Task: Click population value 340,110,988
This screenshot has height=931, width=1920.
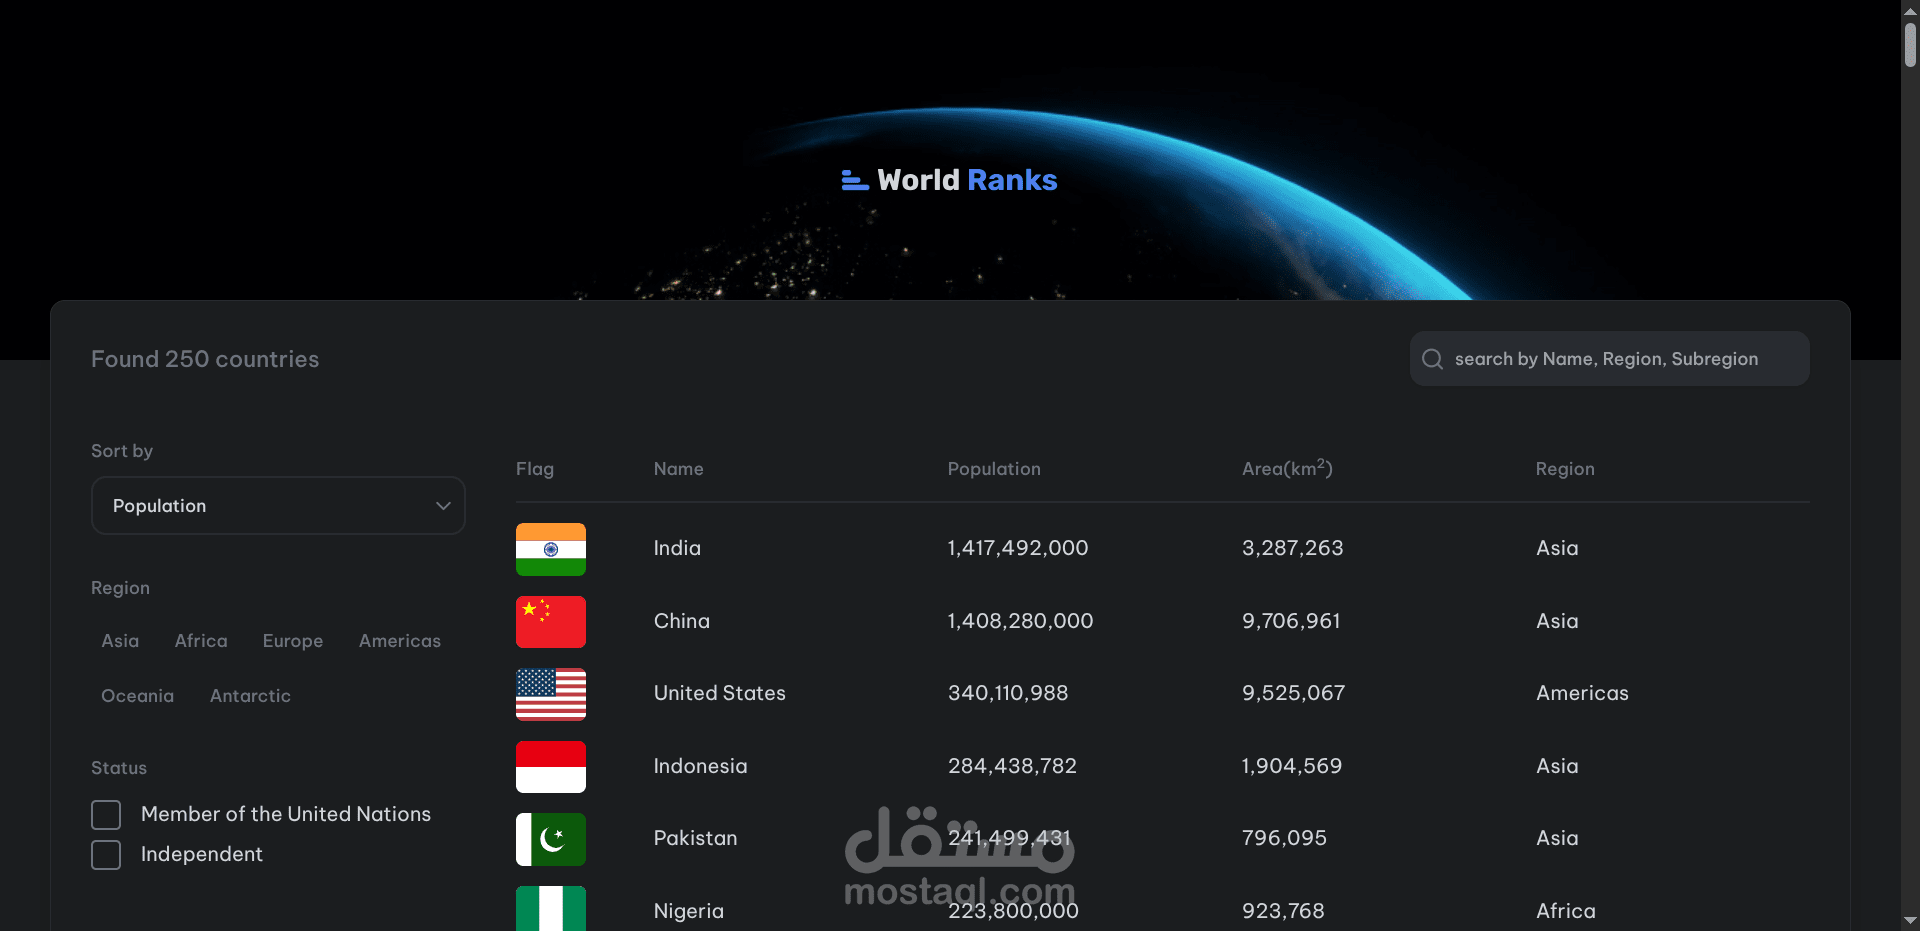Action: pos(1008,693)
